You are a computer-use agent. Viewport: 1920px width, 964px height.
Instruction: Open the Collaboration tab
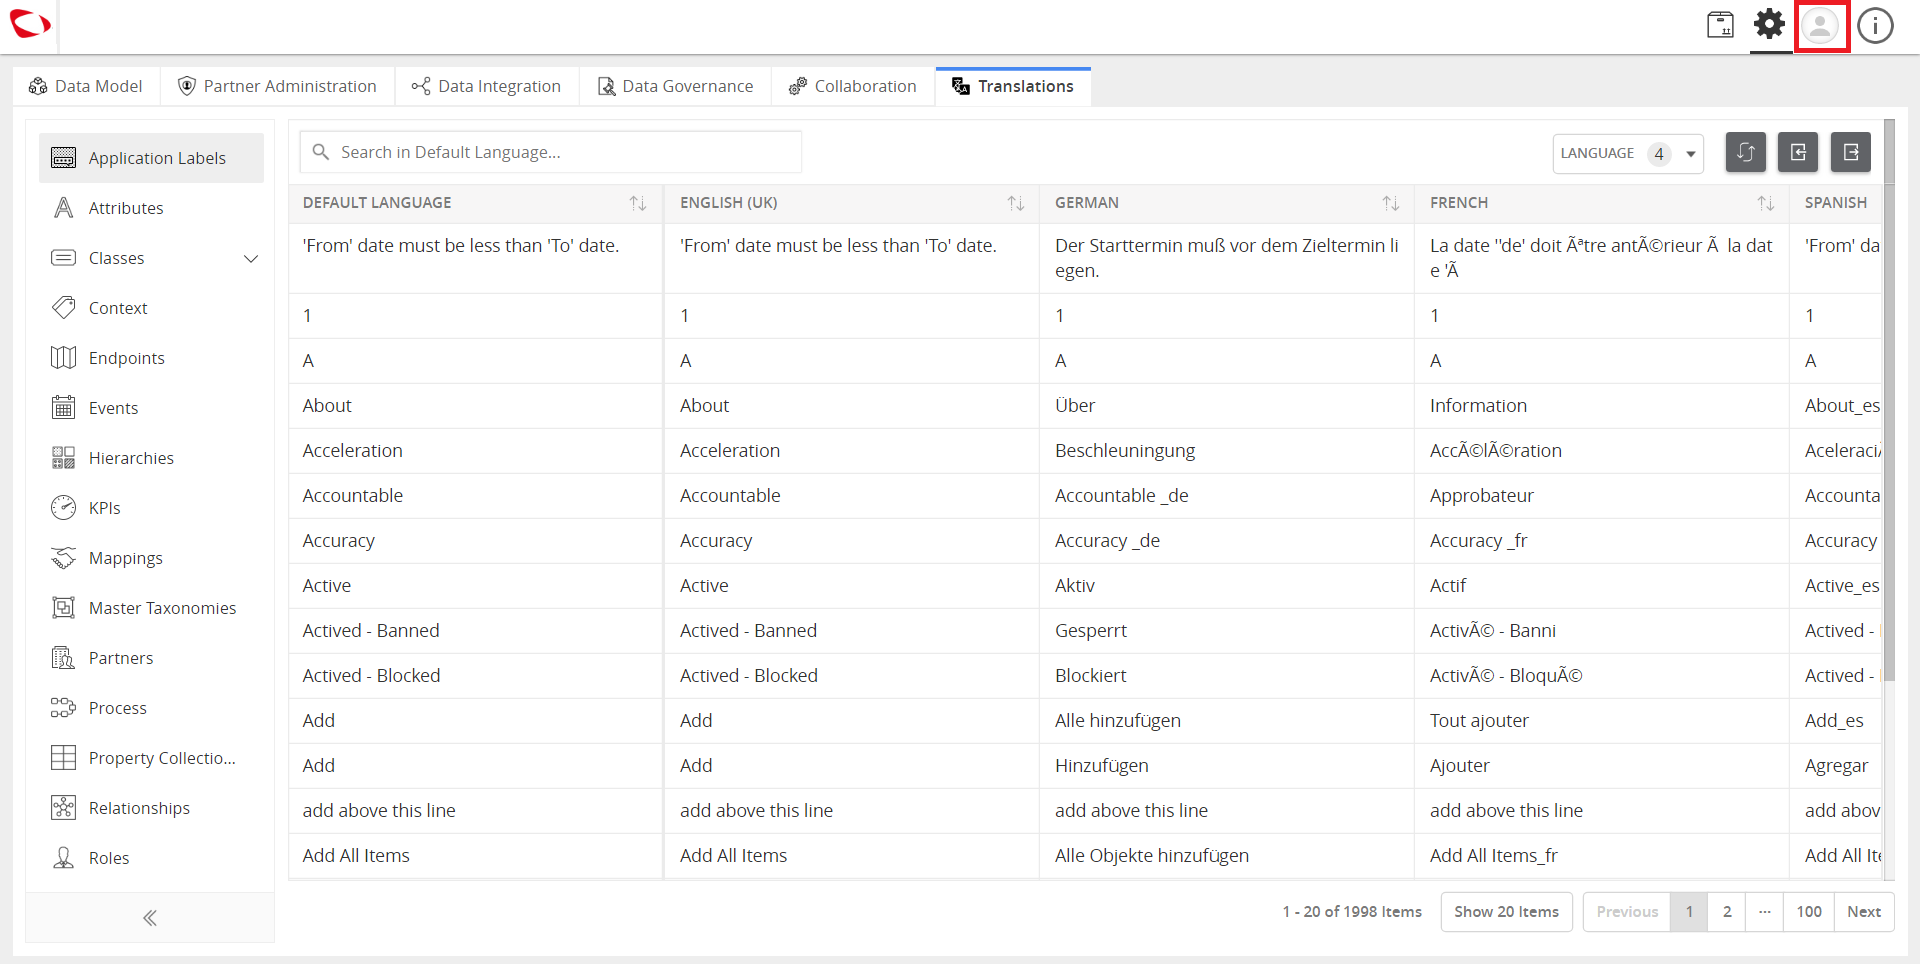853,86
